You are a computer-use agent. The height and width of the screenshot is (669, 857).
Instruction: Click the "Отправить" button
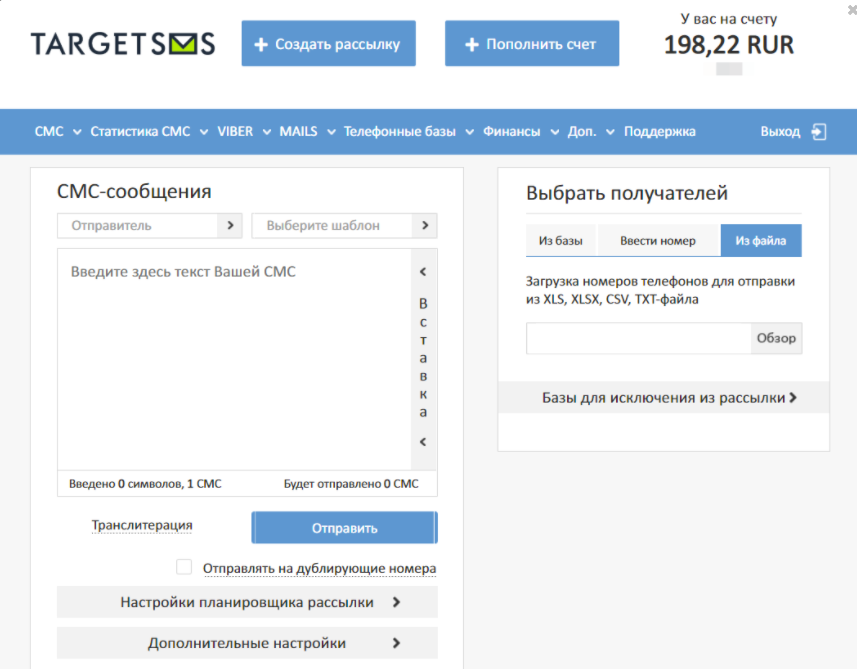pos(343,527)
